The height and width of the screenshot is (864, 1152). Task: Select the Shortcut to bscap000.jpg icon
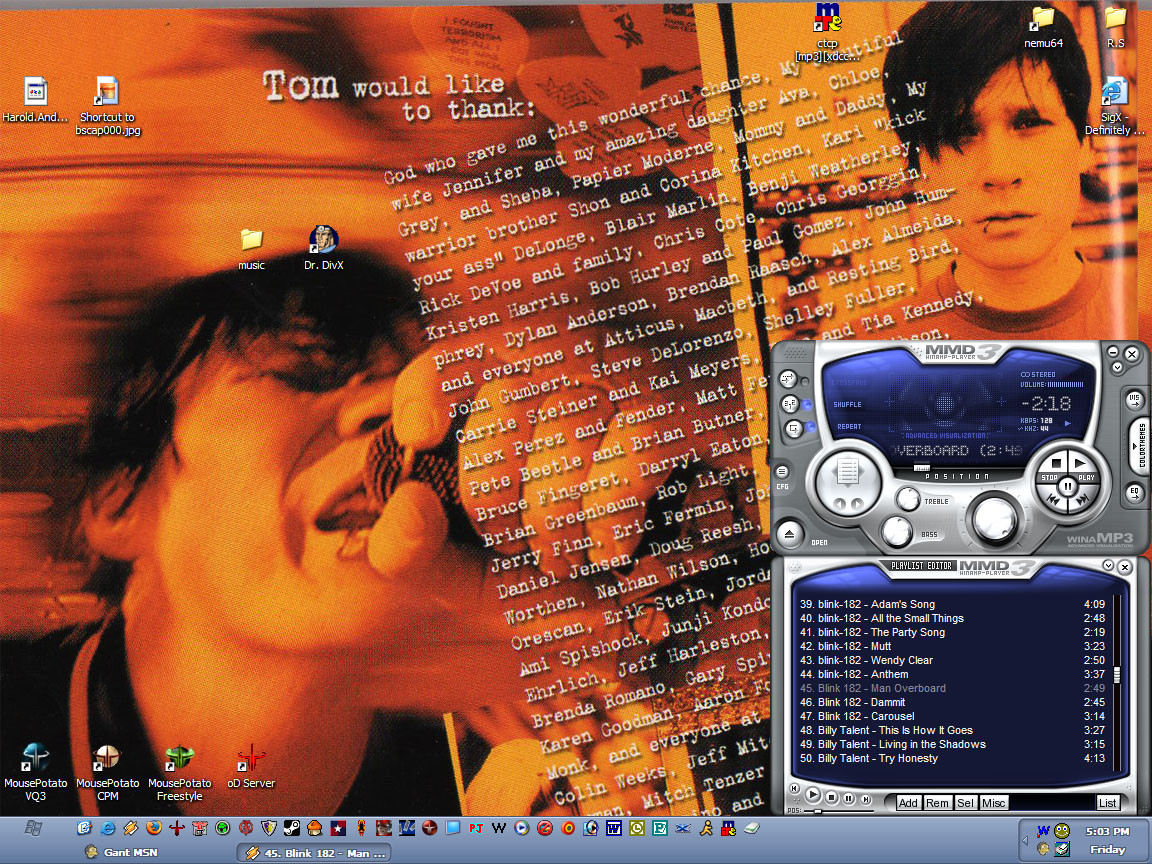107,107
